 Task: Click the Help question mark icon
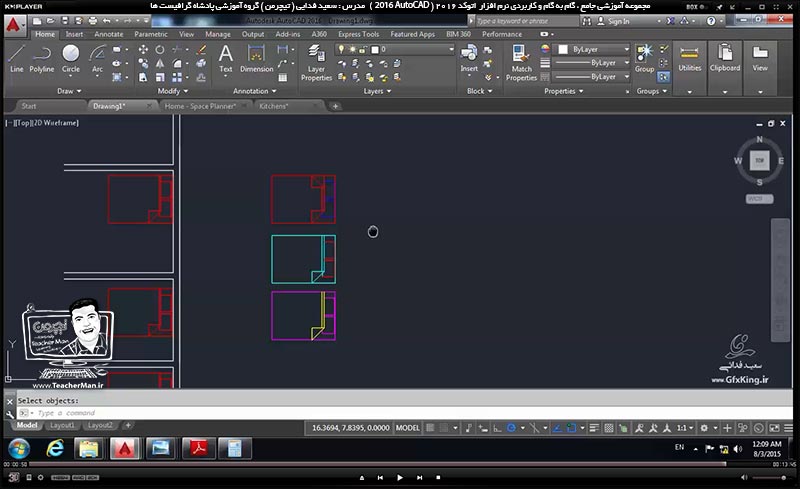[711, 21]
